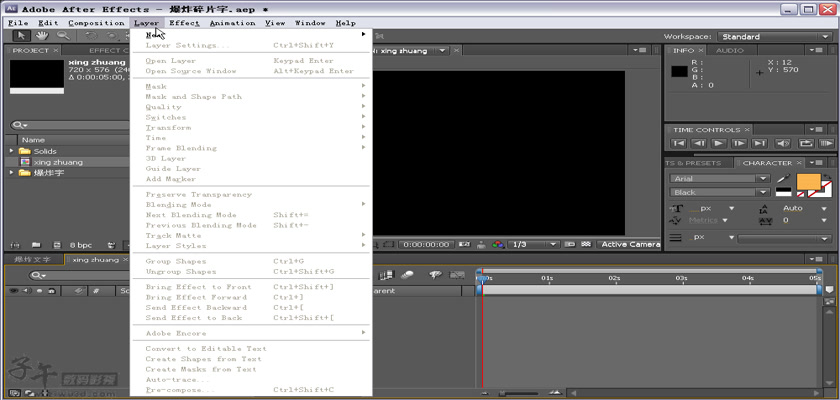The image size is (840, 400).
Task: Open the Animation menu
Action: (232, 23)
